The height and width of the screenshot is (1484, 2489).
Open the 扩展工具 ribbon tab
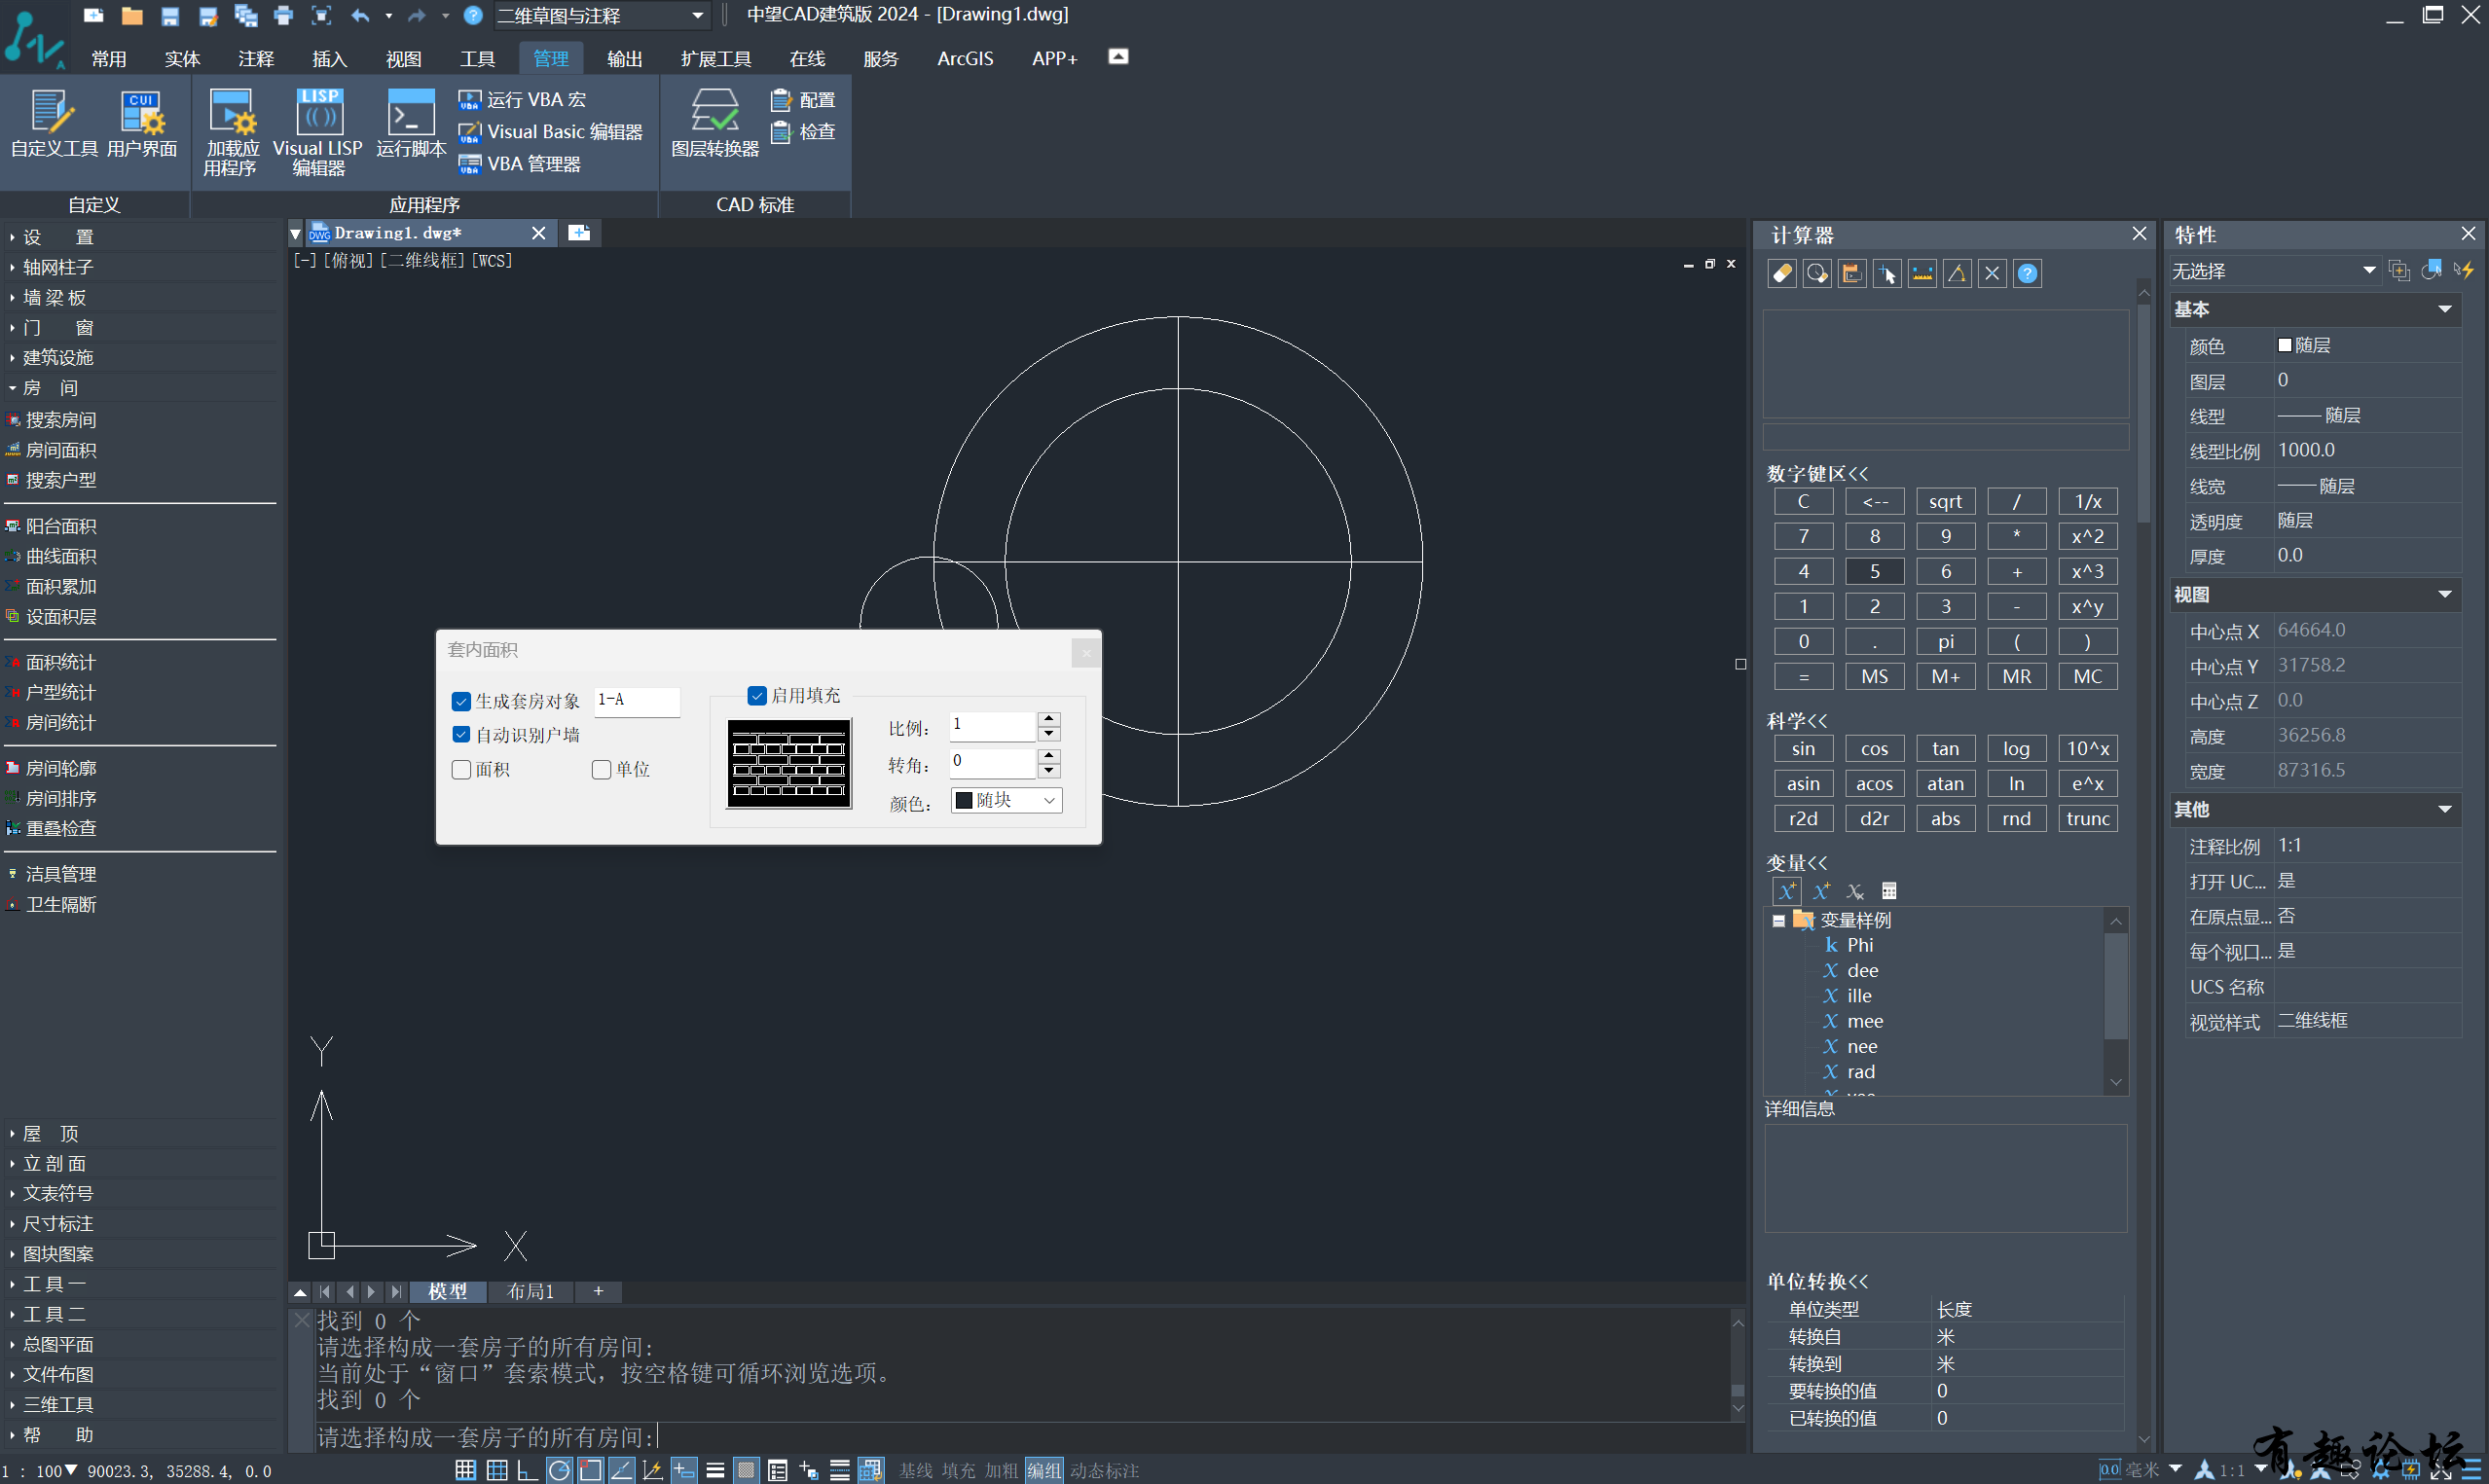tap(716, 59)
